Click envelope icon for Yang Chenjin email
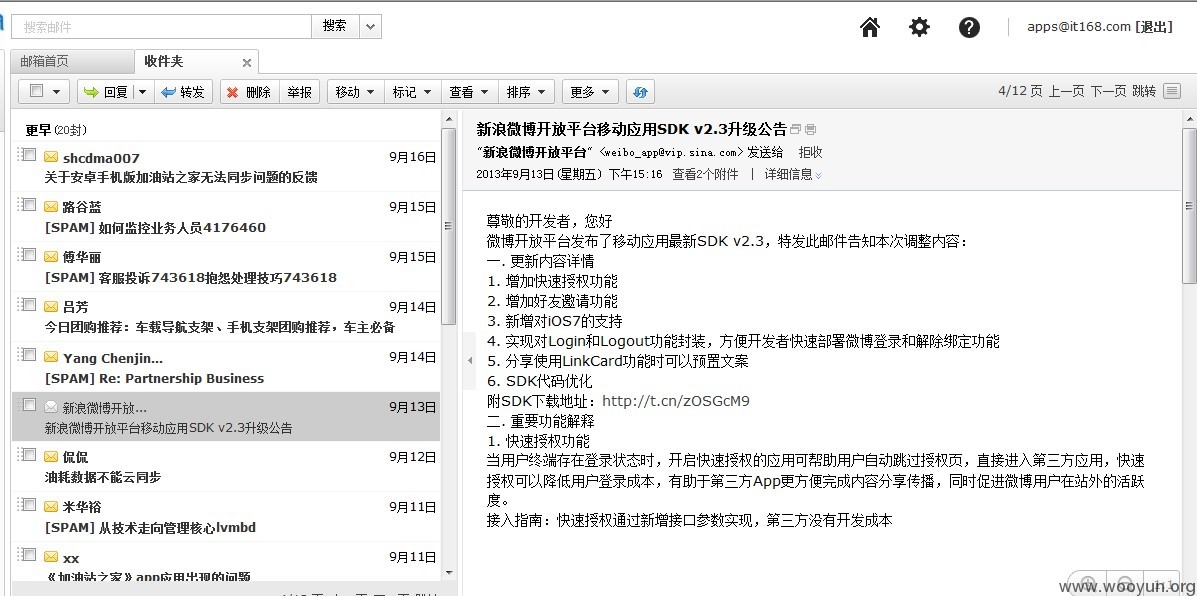The height and width of the screenshot is (596, 1197). [51, 357]
